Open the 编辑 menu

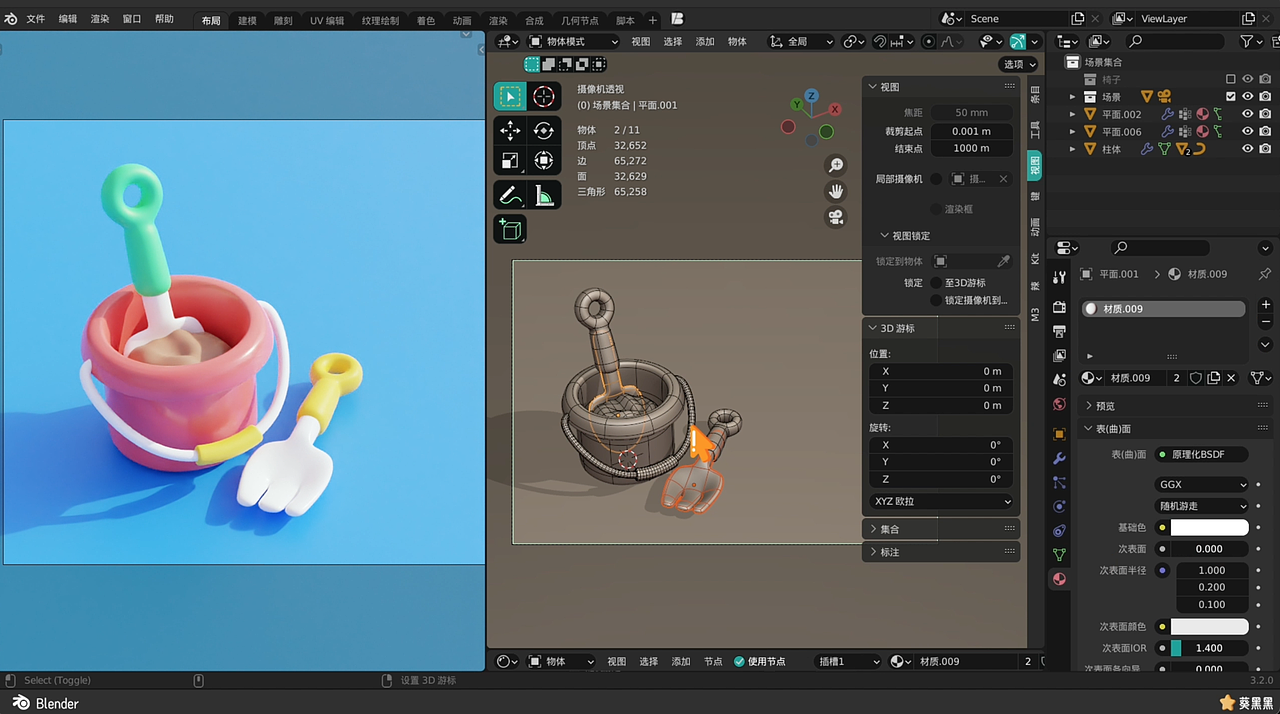pos(67,19)
